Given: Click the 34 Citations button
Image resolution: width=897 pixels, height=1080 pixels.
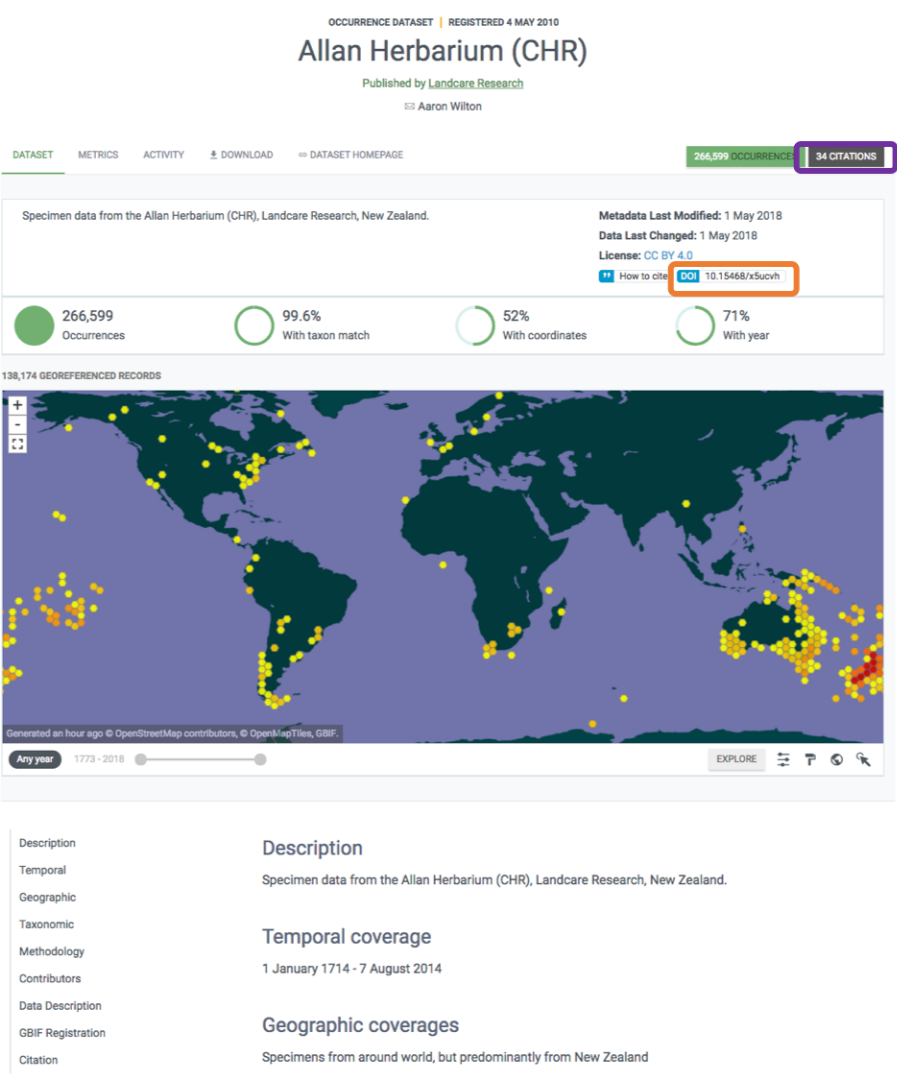Looking at the screenshot, I should coord(846,157).
